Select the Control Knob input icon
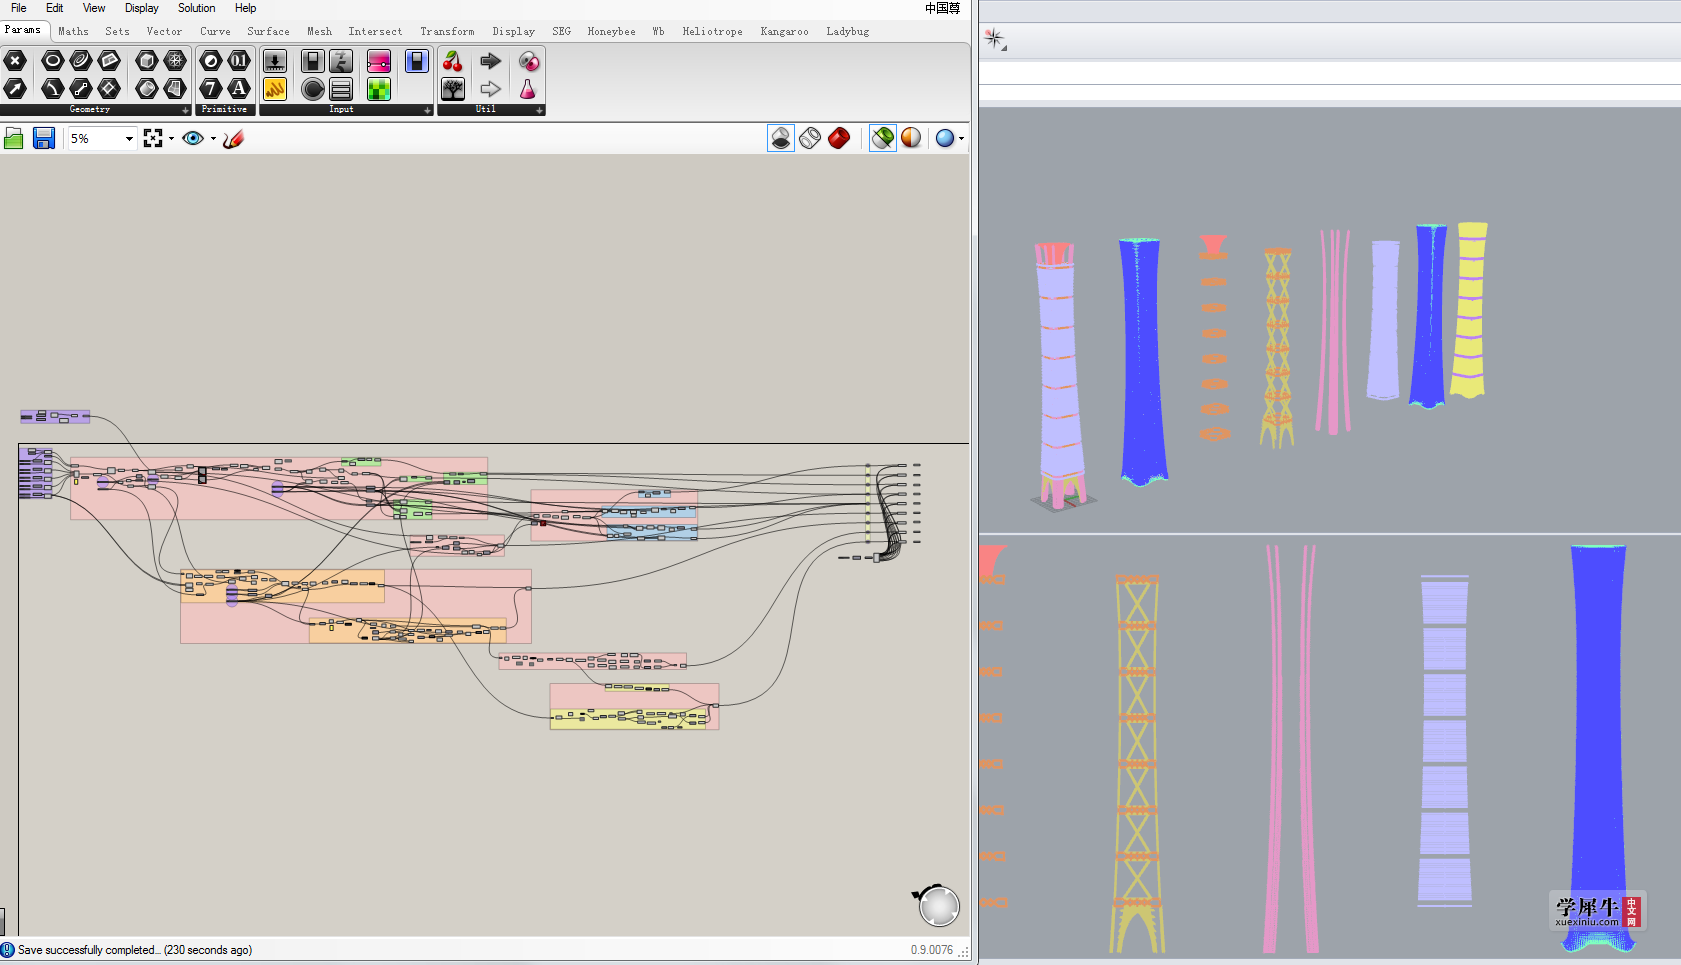The image size is (1681, 965). point(313,89)
